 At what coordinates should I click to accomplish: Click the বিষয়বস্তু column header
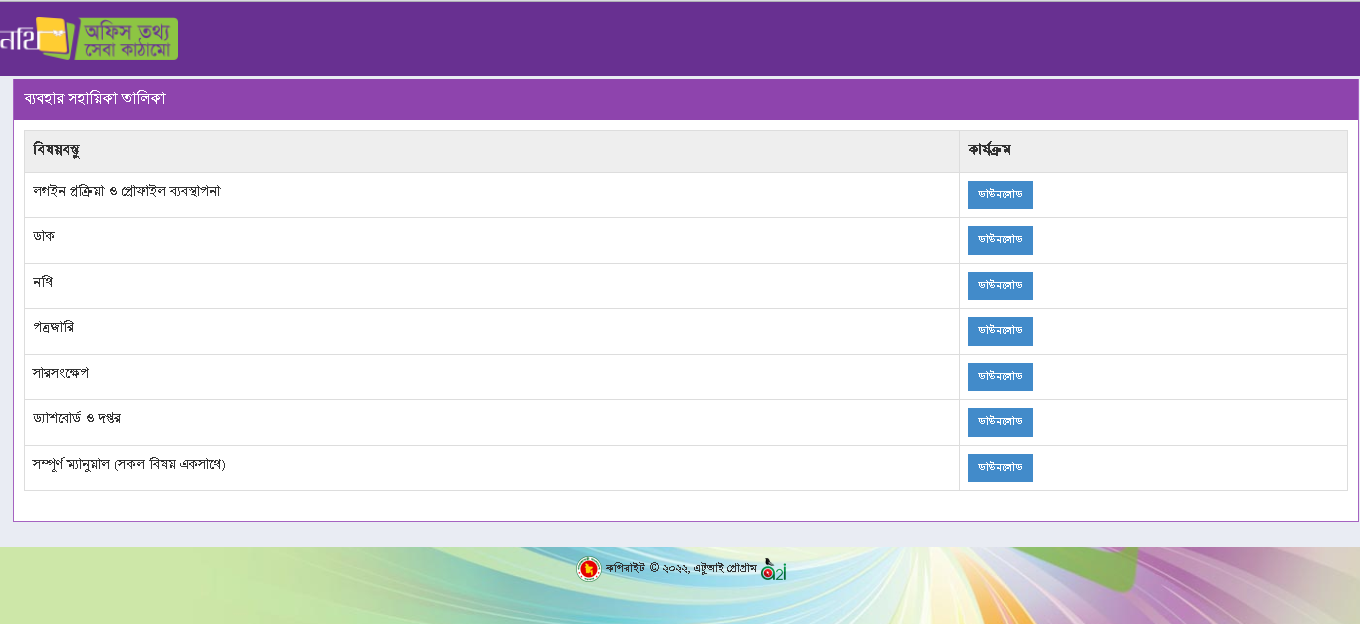tap(57, 150)
